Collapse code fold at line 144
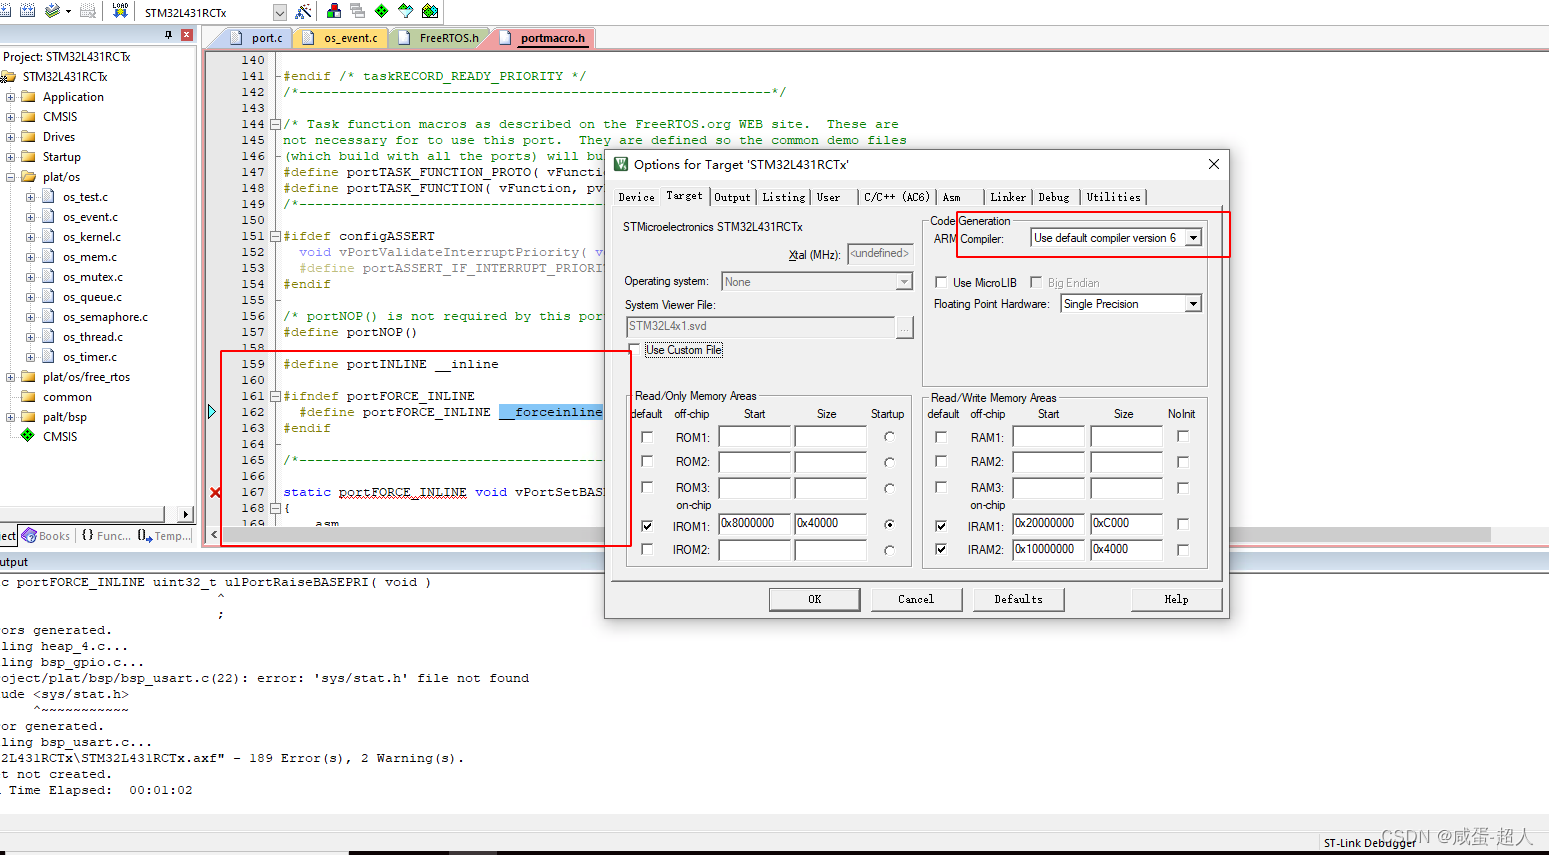The image size is (1549, 855). pyautogui.click(x=275, y=125)
